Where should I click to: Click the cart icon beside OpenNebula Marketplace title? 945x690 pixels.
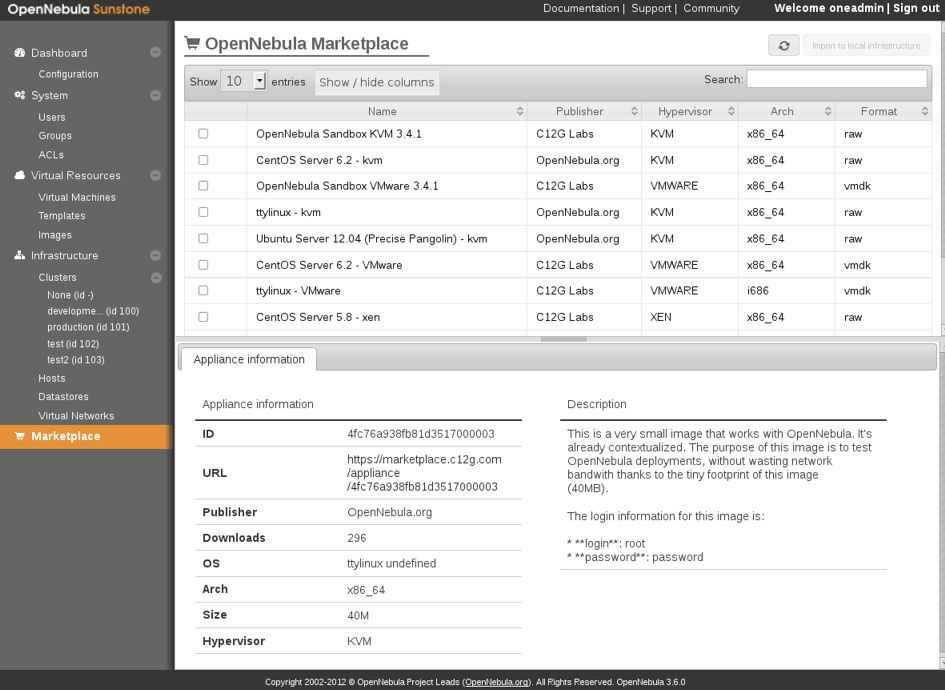pyautogui.click(x=192, y=43)
